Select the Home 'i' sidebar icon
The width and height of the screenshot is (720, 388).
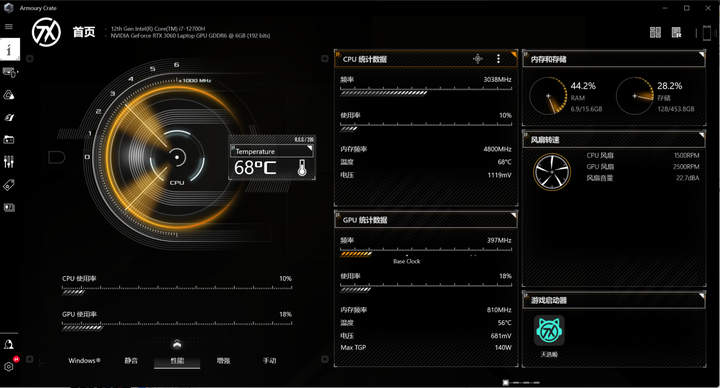[10, 49]
